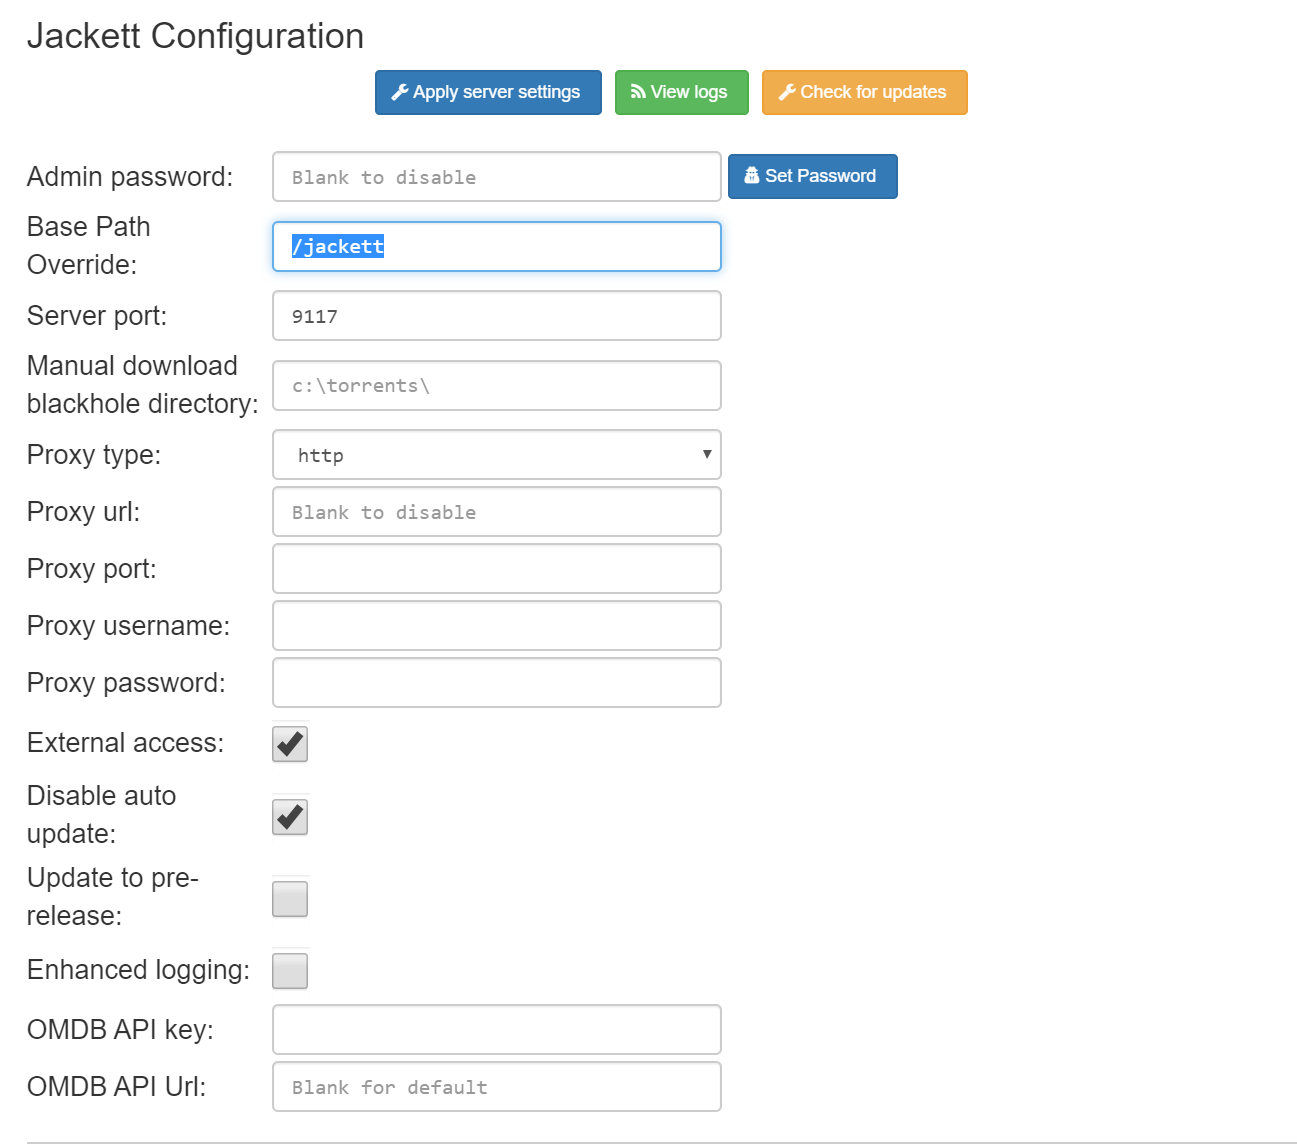Click the Proxy password label
Viewport: 1297px width, 1147px height.
127,683
